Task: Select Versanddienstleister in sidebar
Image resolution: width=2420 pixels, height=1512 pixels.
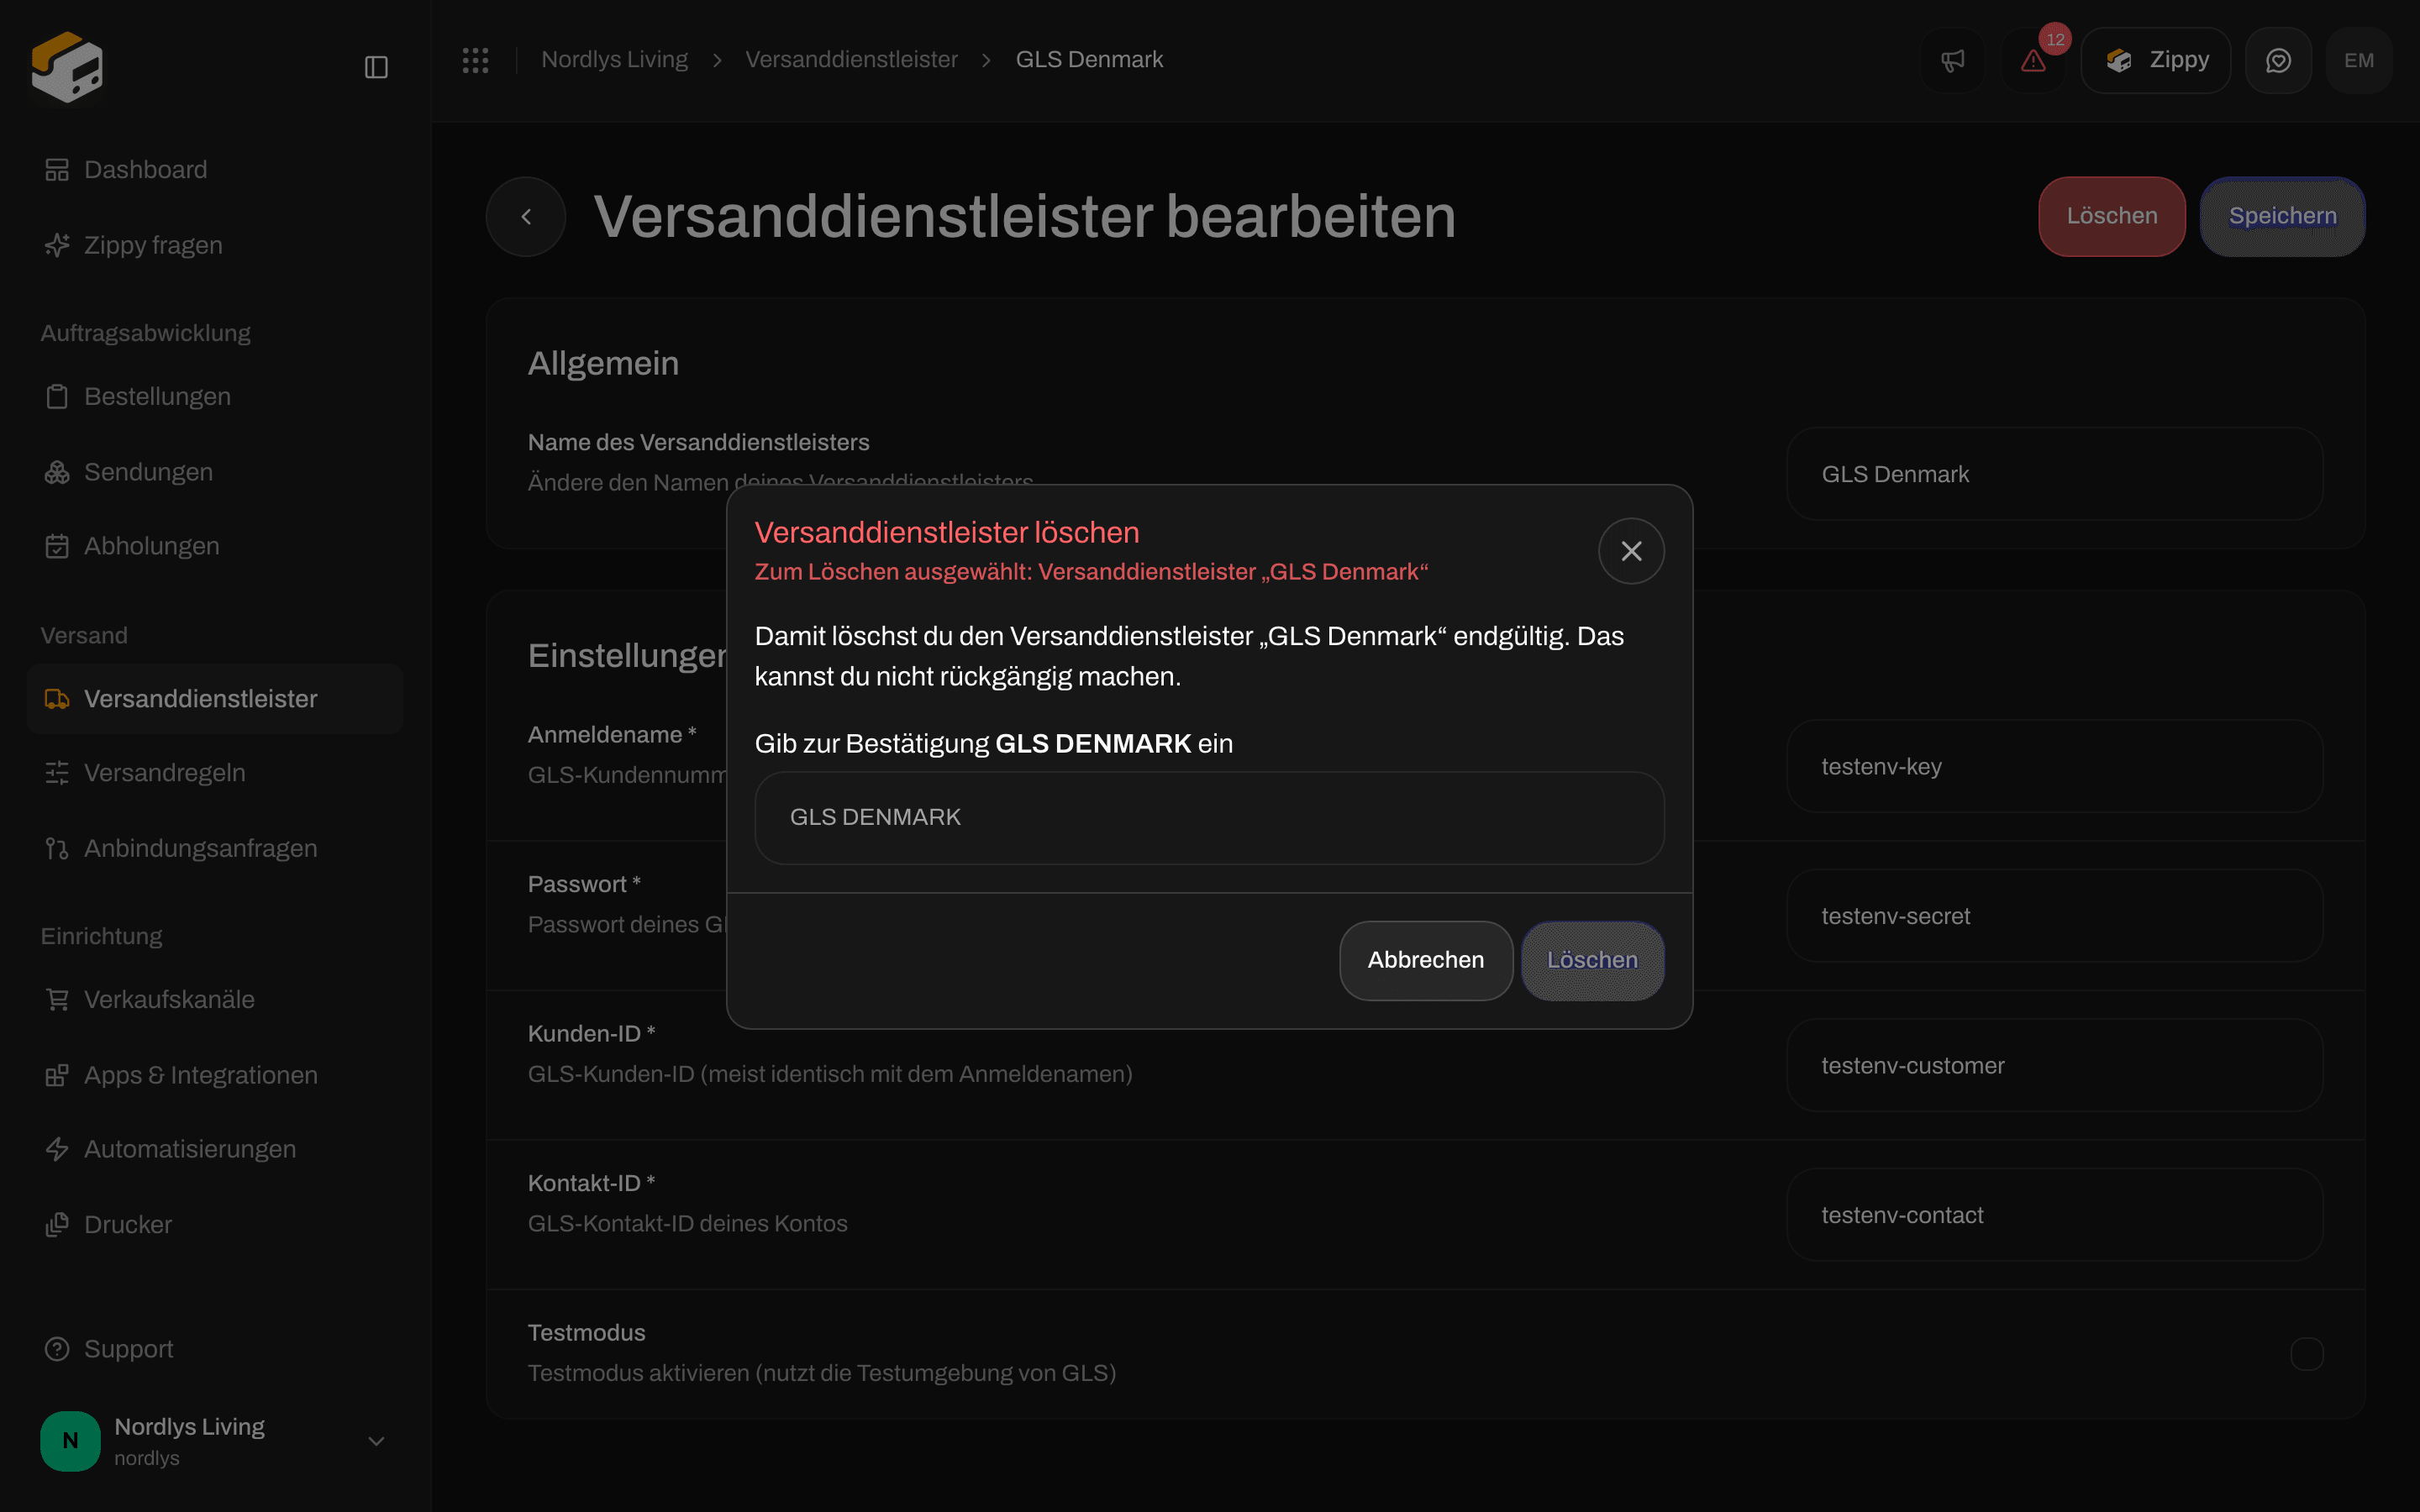Action: click(215, 699)
